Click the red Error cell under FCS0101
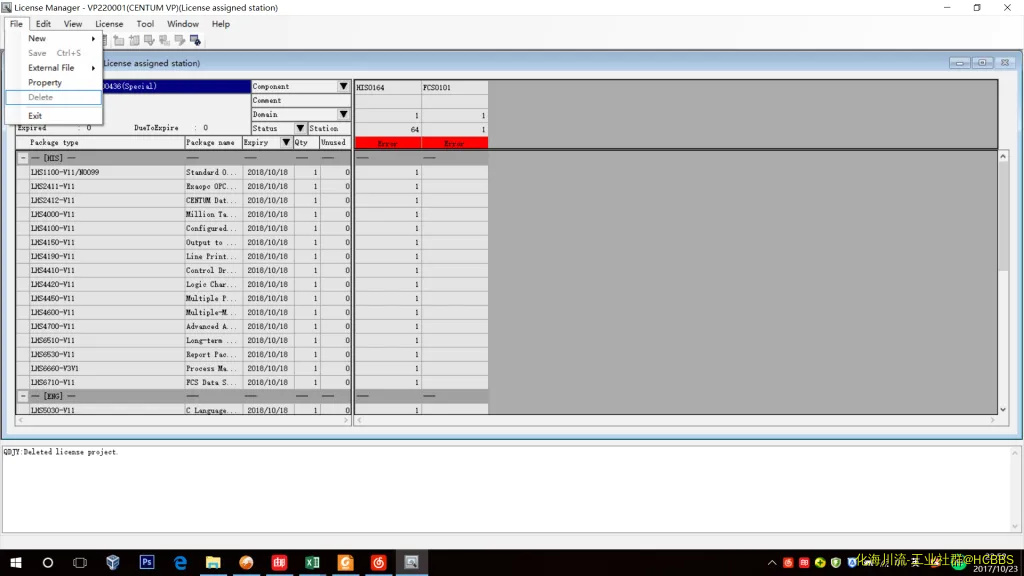1024x576 pixels. click(455, 143)
